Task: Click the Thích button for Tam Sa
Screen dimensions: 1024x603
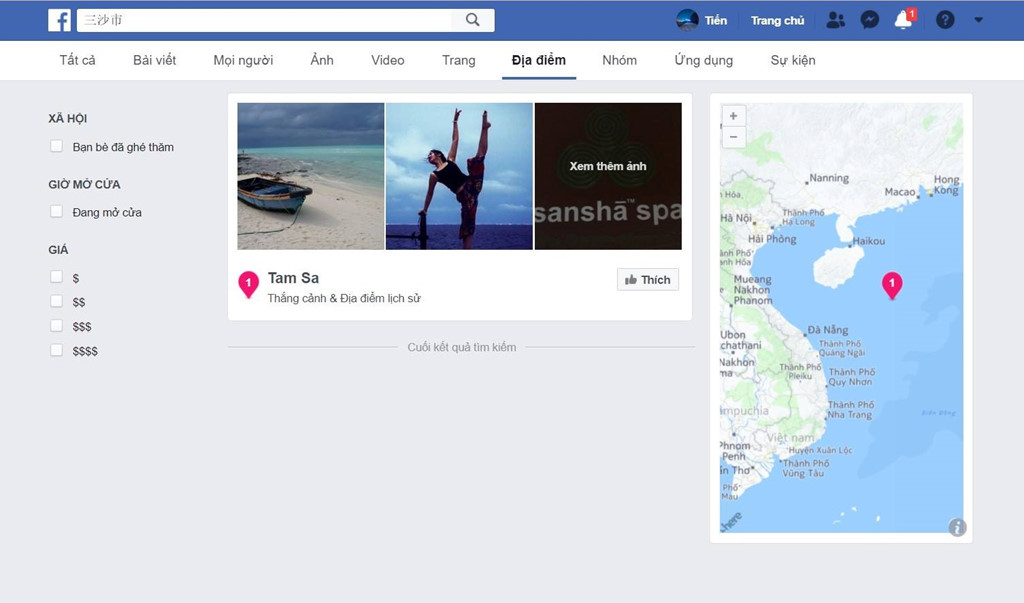Action: tap(647, 279)
